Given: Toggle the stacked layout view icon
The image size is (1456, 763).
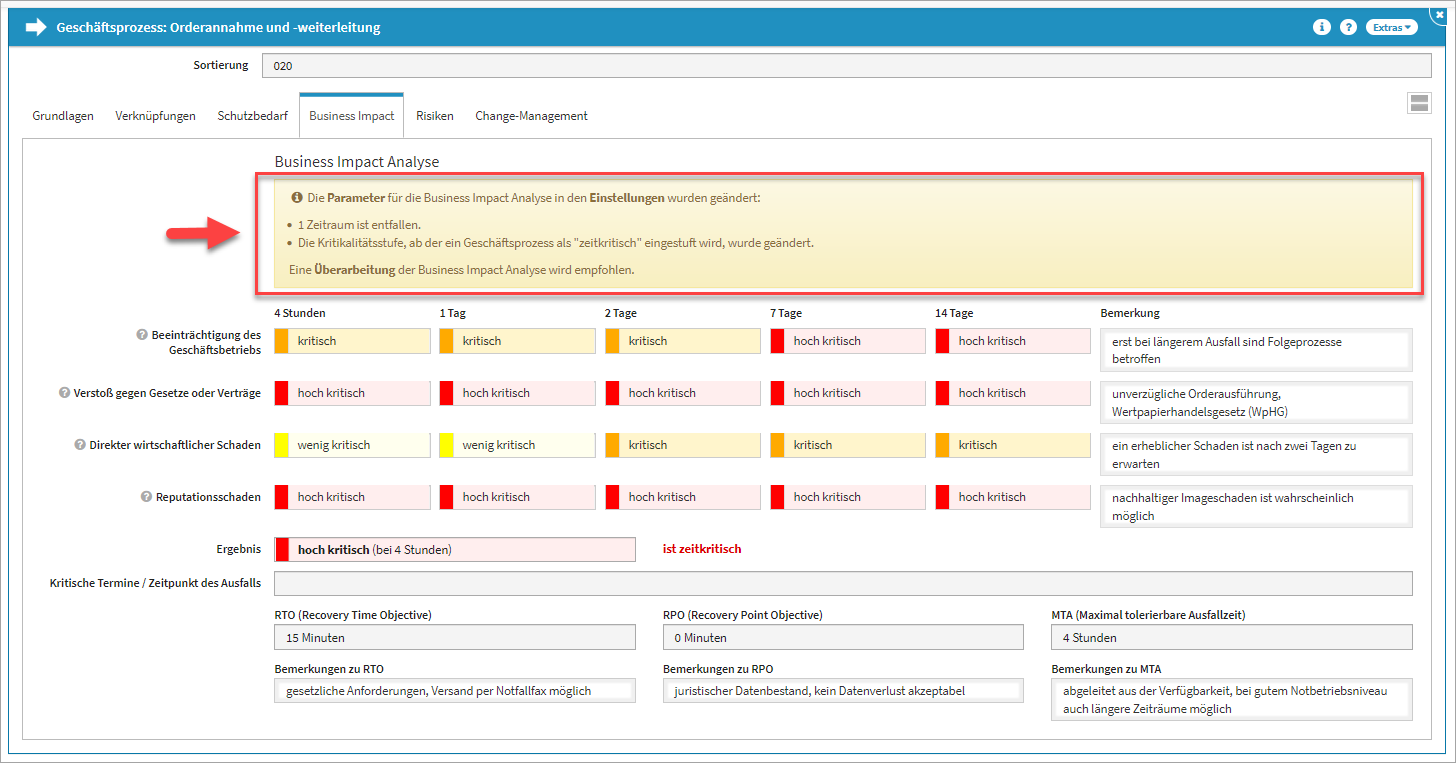Looking at the screenshot, I should tap(1418, 104).
